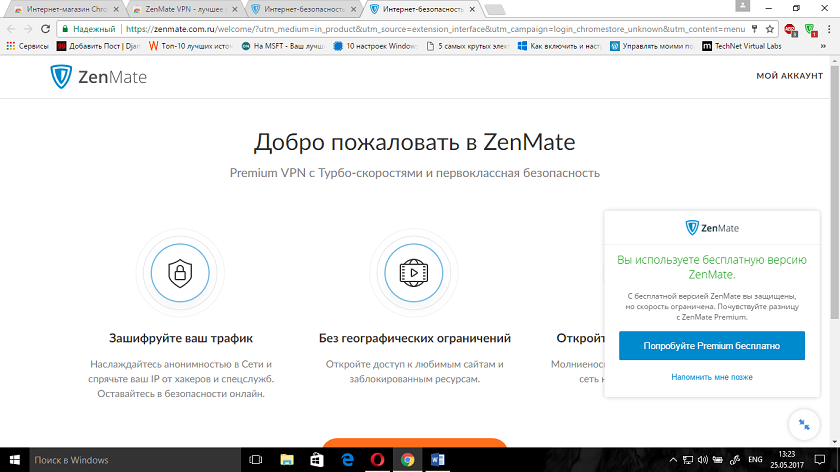Click Напомнить мне позже link
This screenshot has height=472, width=840.
711,377
